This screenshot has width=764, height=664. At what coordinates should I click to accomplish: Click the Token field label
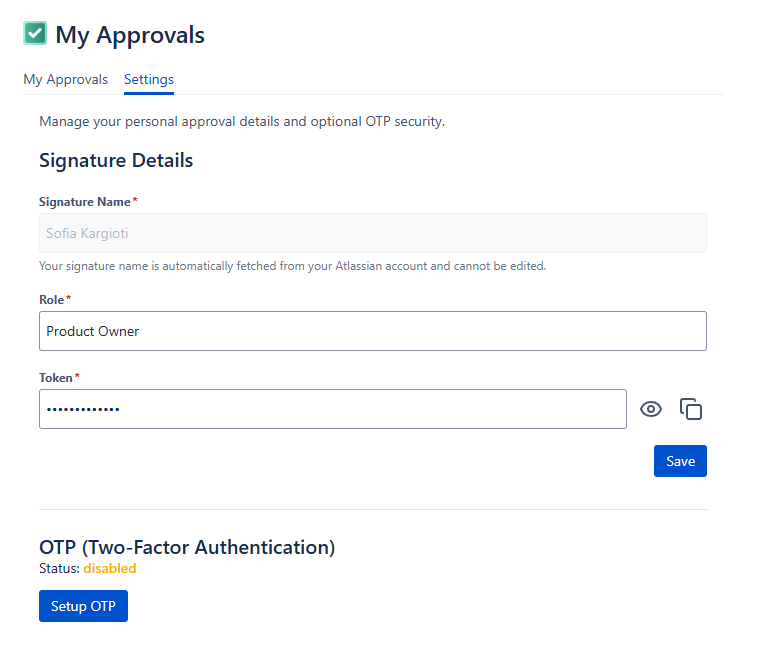(56, 378)
